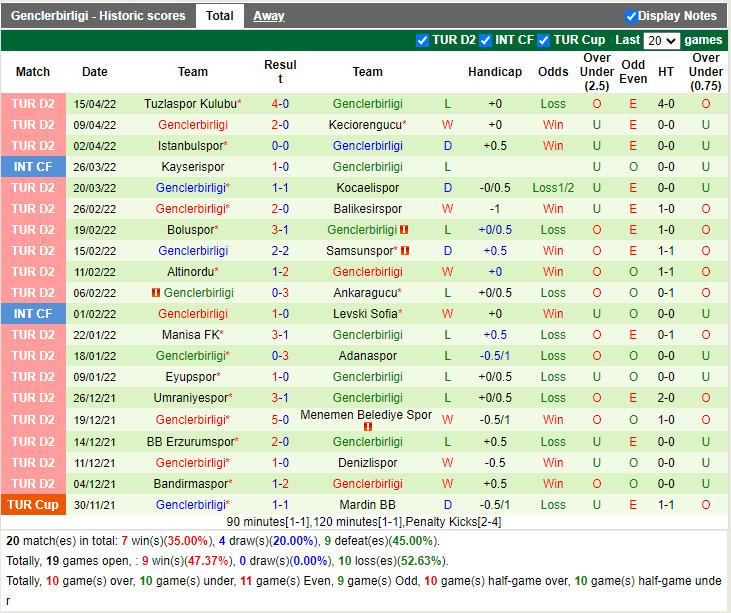Click the Over Under (2.5) column header

click(597, 72)
